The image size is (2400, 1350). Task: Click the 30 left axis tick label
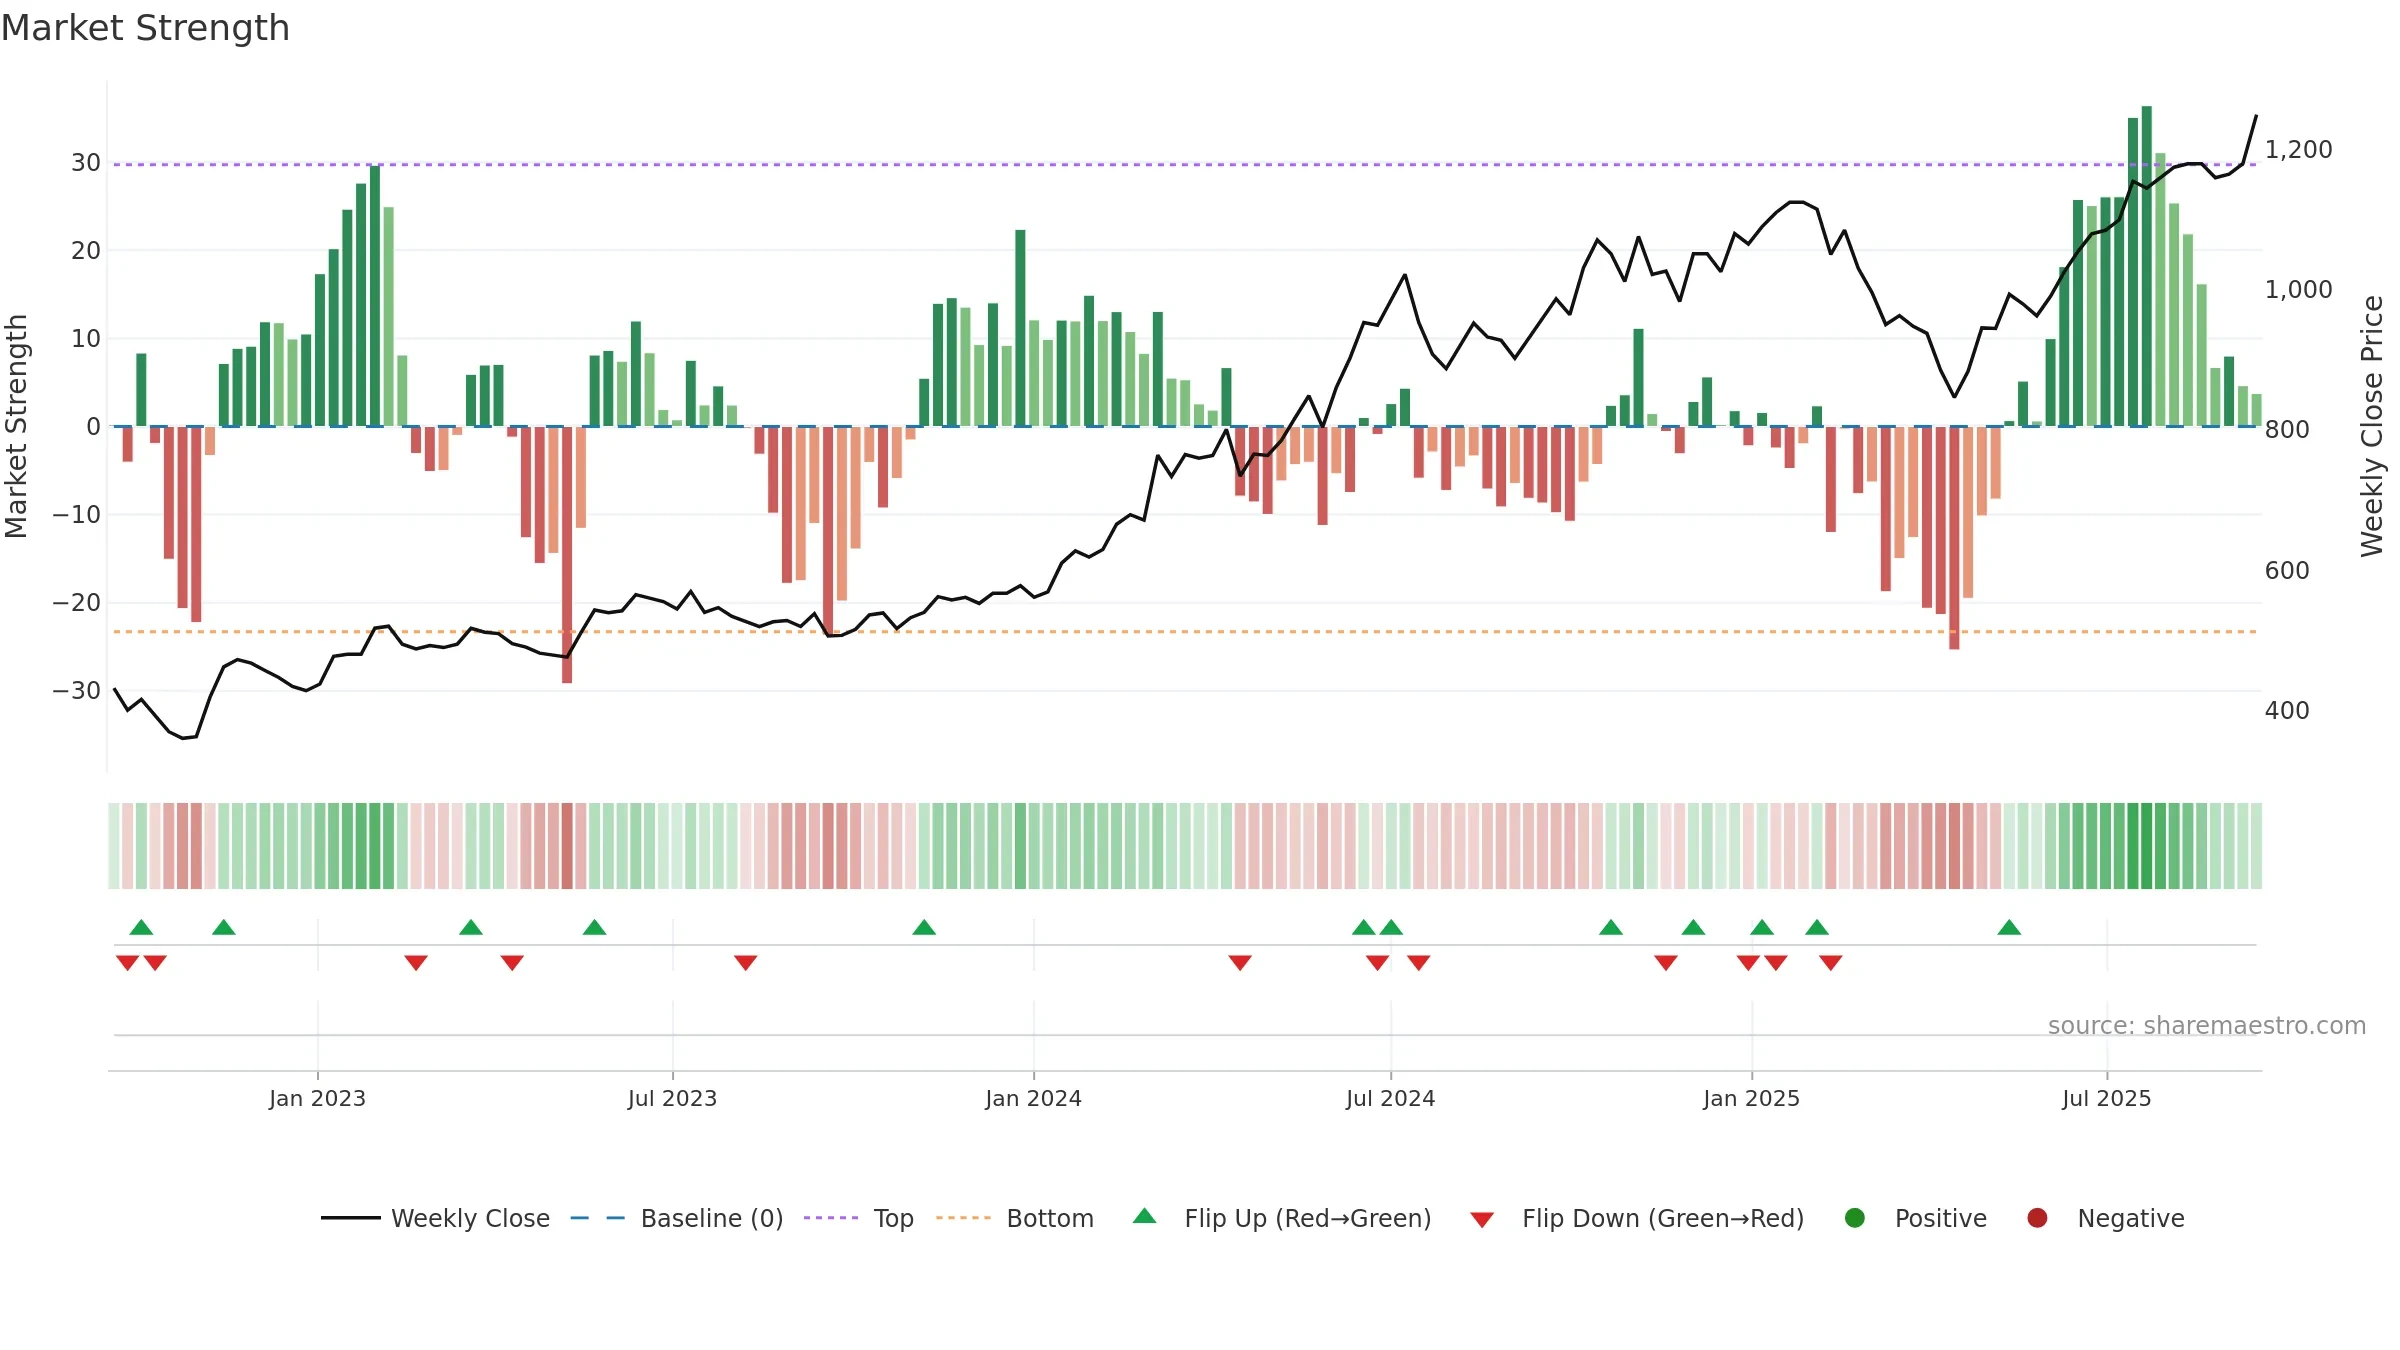point(85,163)
